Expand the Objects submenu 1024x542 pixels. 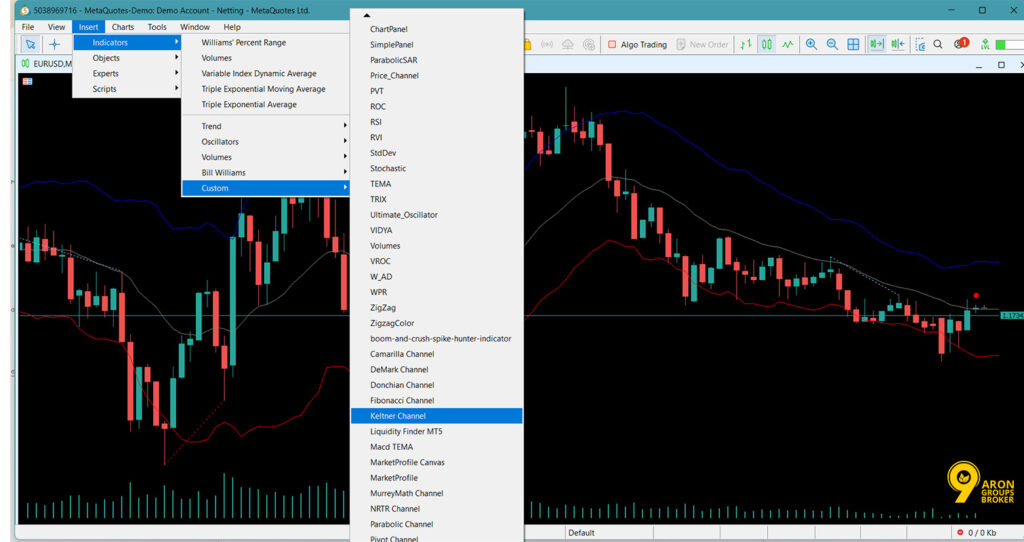click(127, 58)
